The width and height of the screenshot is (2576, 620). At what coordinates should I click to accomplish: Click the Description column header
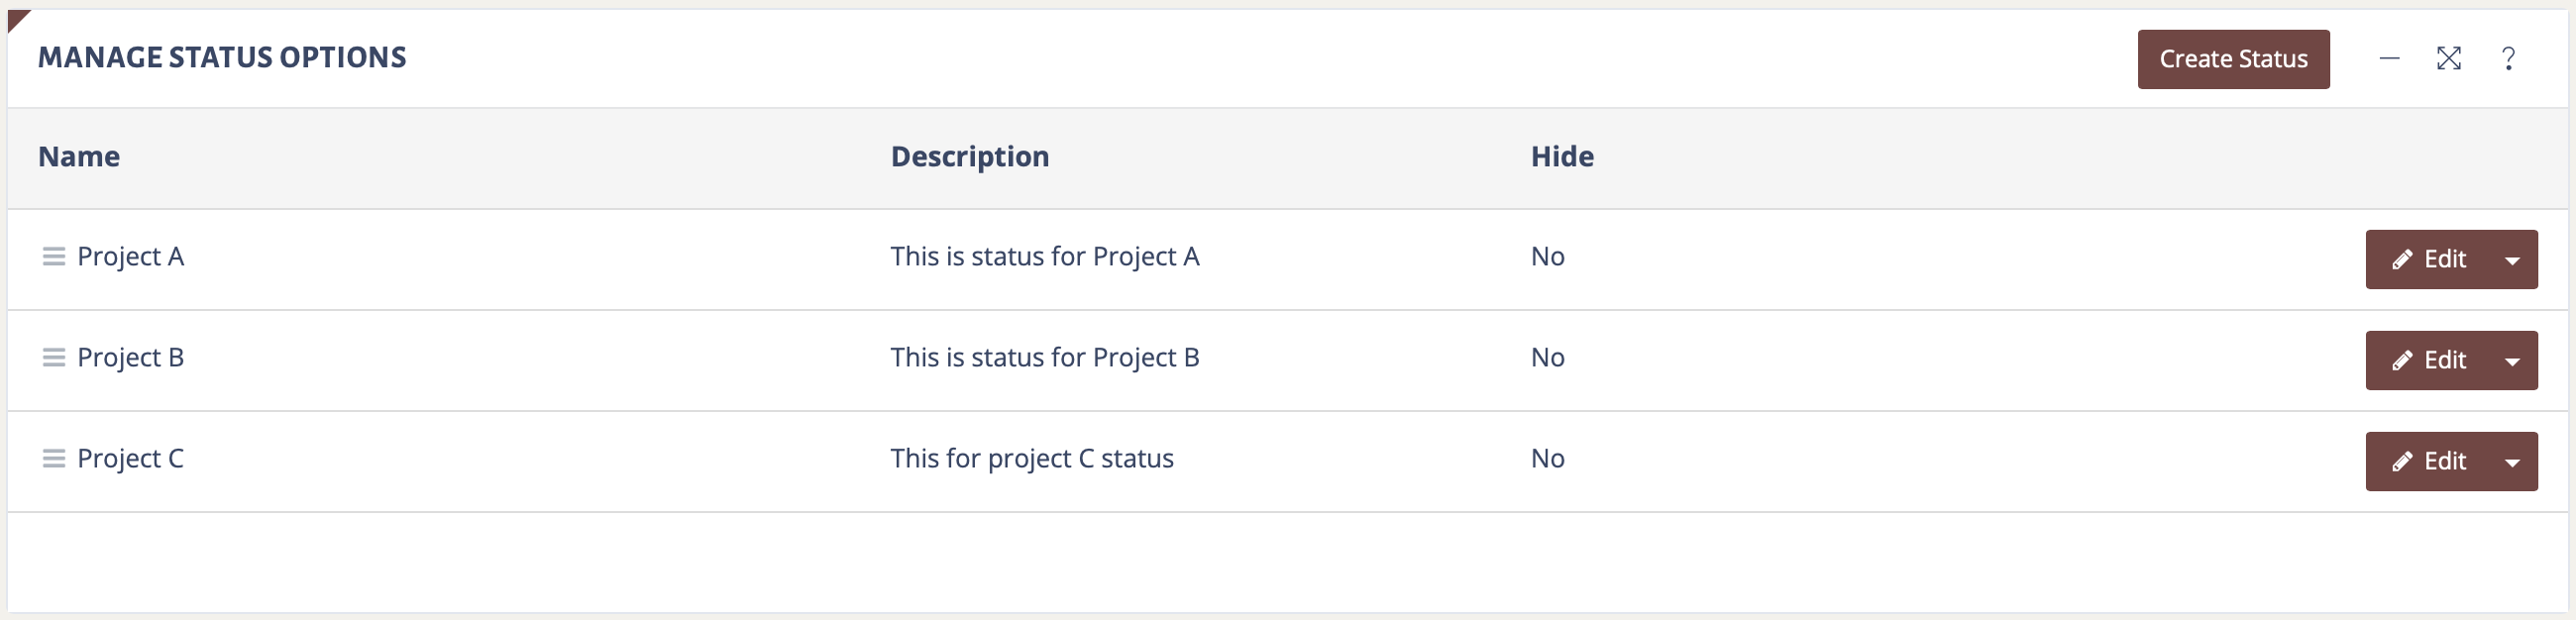pos(969,157)
